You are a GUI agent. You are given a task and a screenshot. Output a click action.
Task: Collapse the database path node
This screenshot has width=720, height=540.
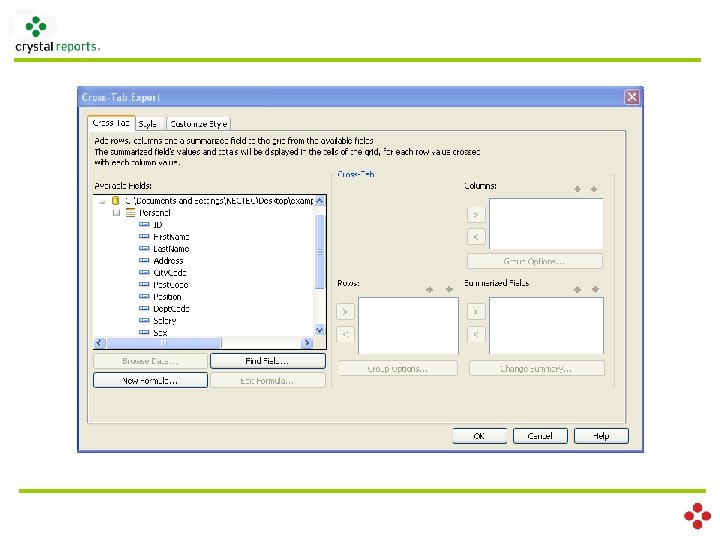[102, 201]
